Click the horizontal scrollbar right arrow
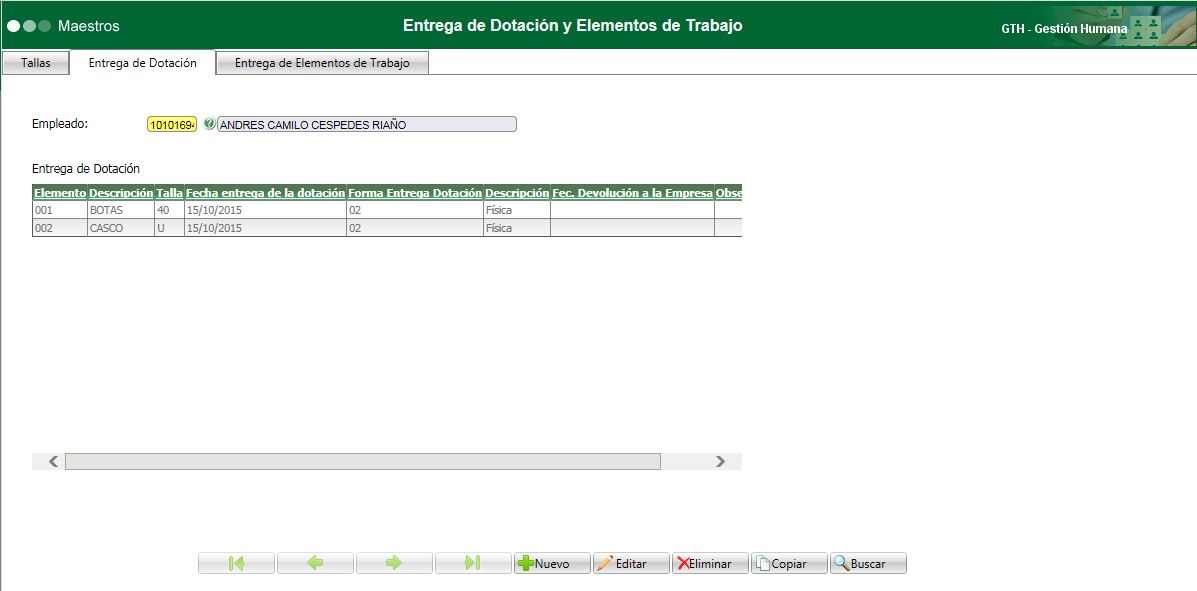Screen dimensions: 1197x591 click(x=720, y=461)
